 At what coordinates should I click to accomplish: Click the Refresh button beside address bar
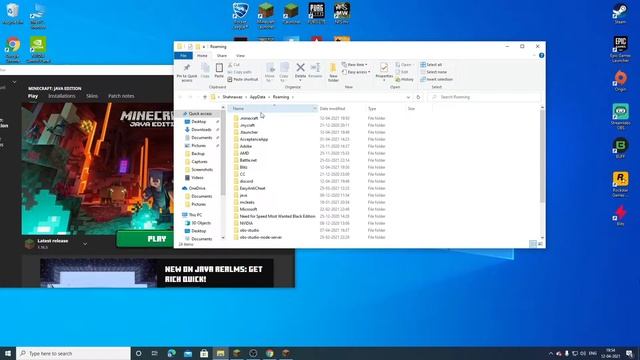pos(418,97)
